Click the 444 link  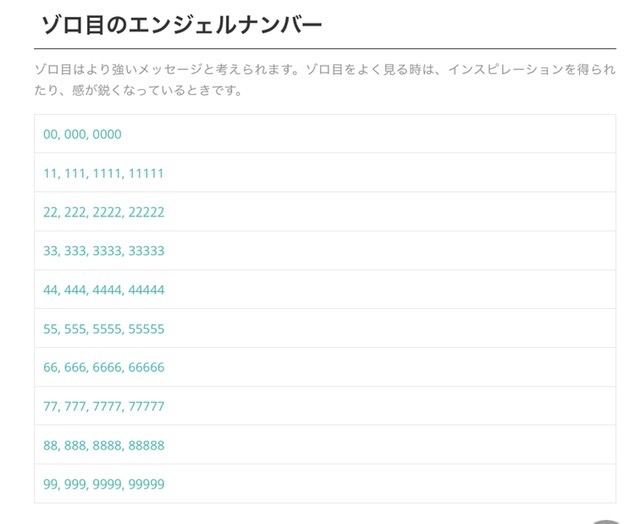pos(75,290)
